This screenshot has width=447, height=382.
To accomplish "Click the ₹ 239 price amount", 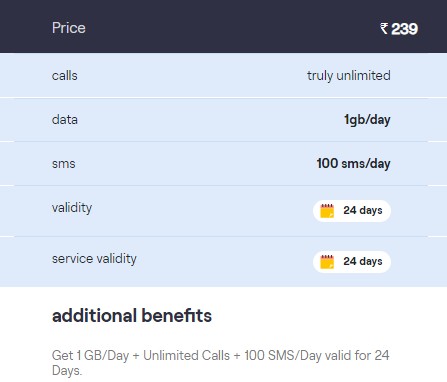I will point(399,29).
